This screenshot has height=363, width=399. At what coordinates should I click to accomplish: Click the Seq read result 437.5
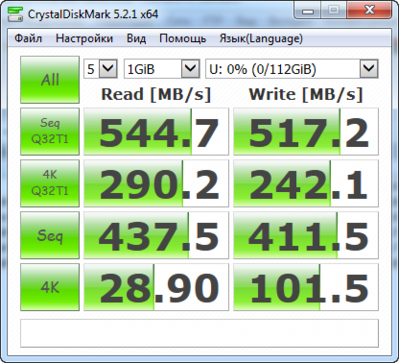pos(156,235)
